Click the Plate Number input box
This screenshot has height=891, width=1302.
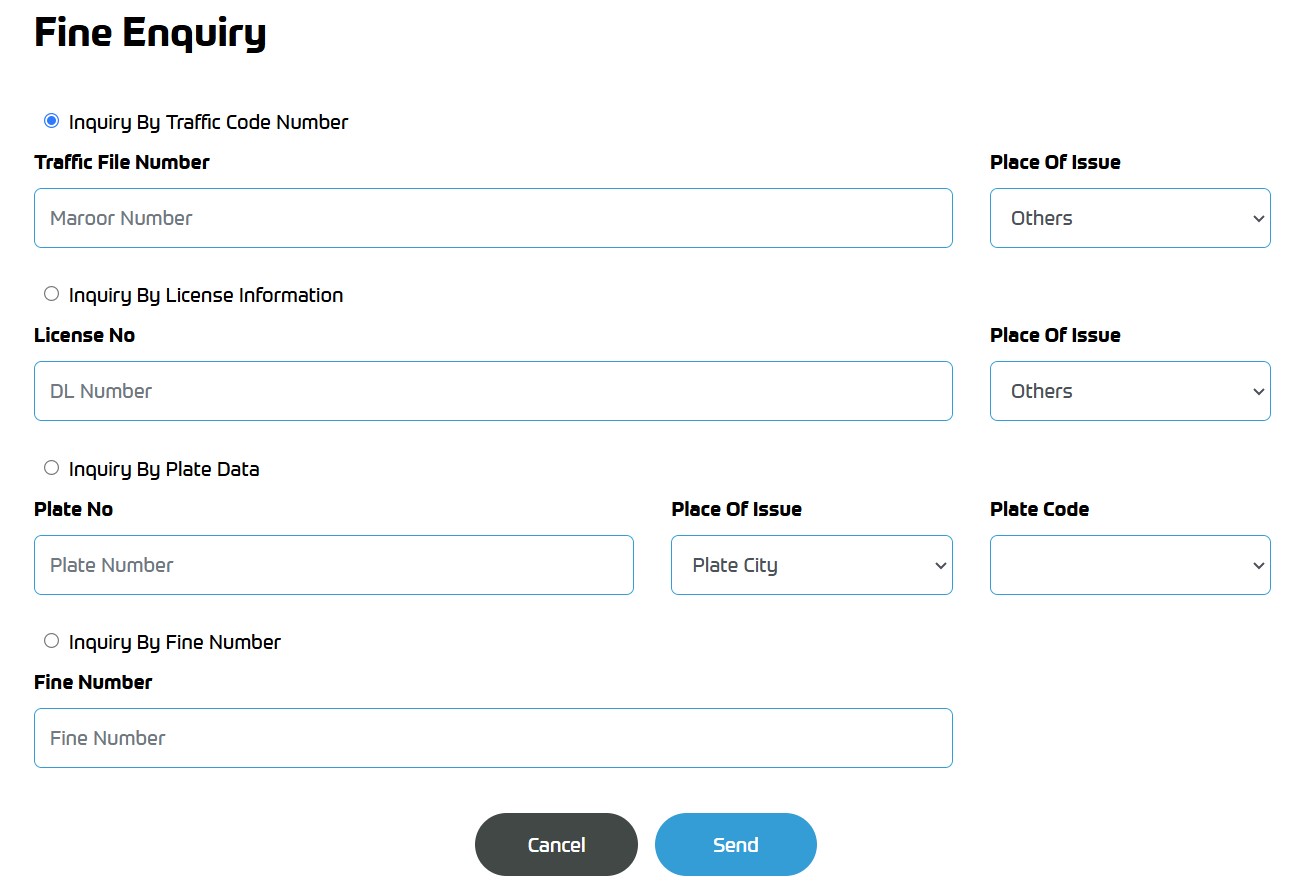334,565
